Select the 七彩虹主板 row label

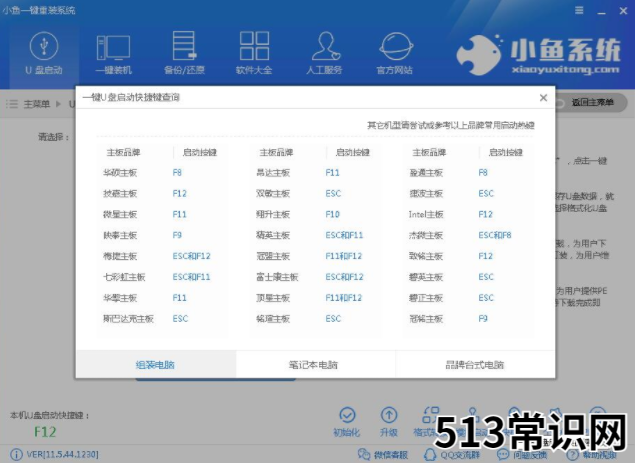click(x=124, y=277)
